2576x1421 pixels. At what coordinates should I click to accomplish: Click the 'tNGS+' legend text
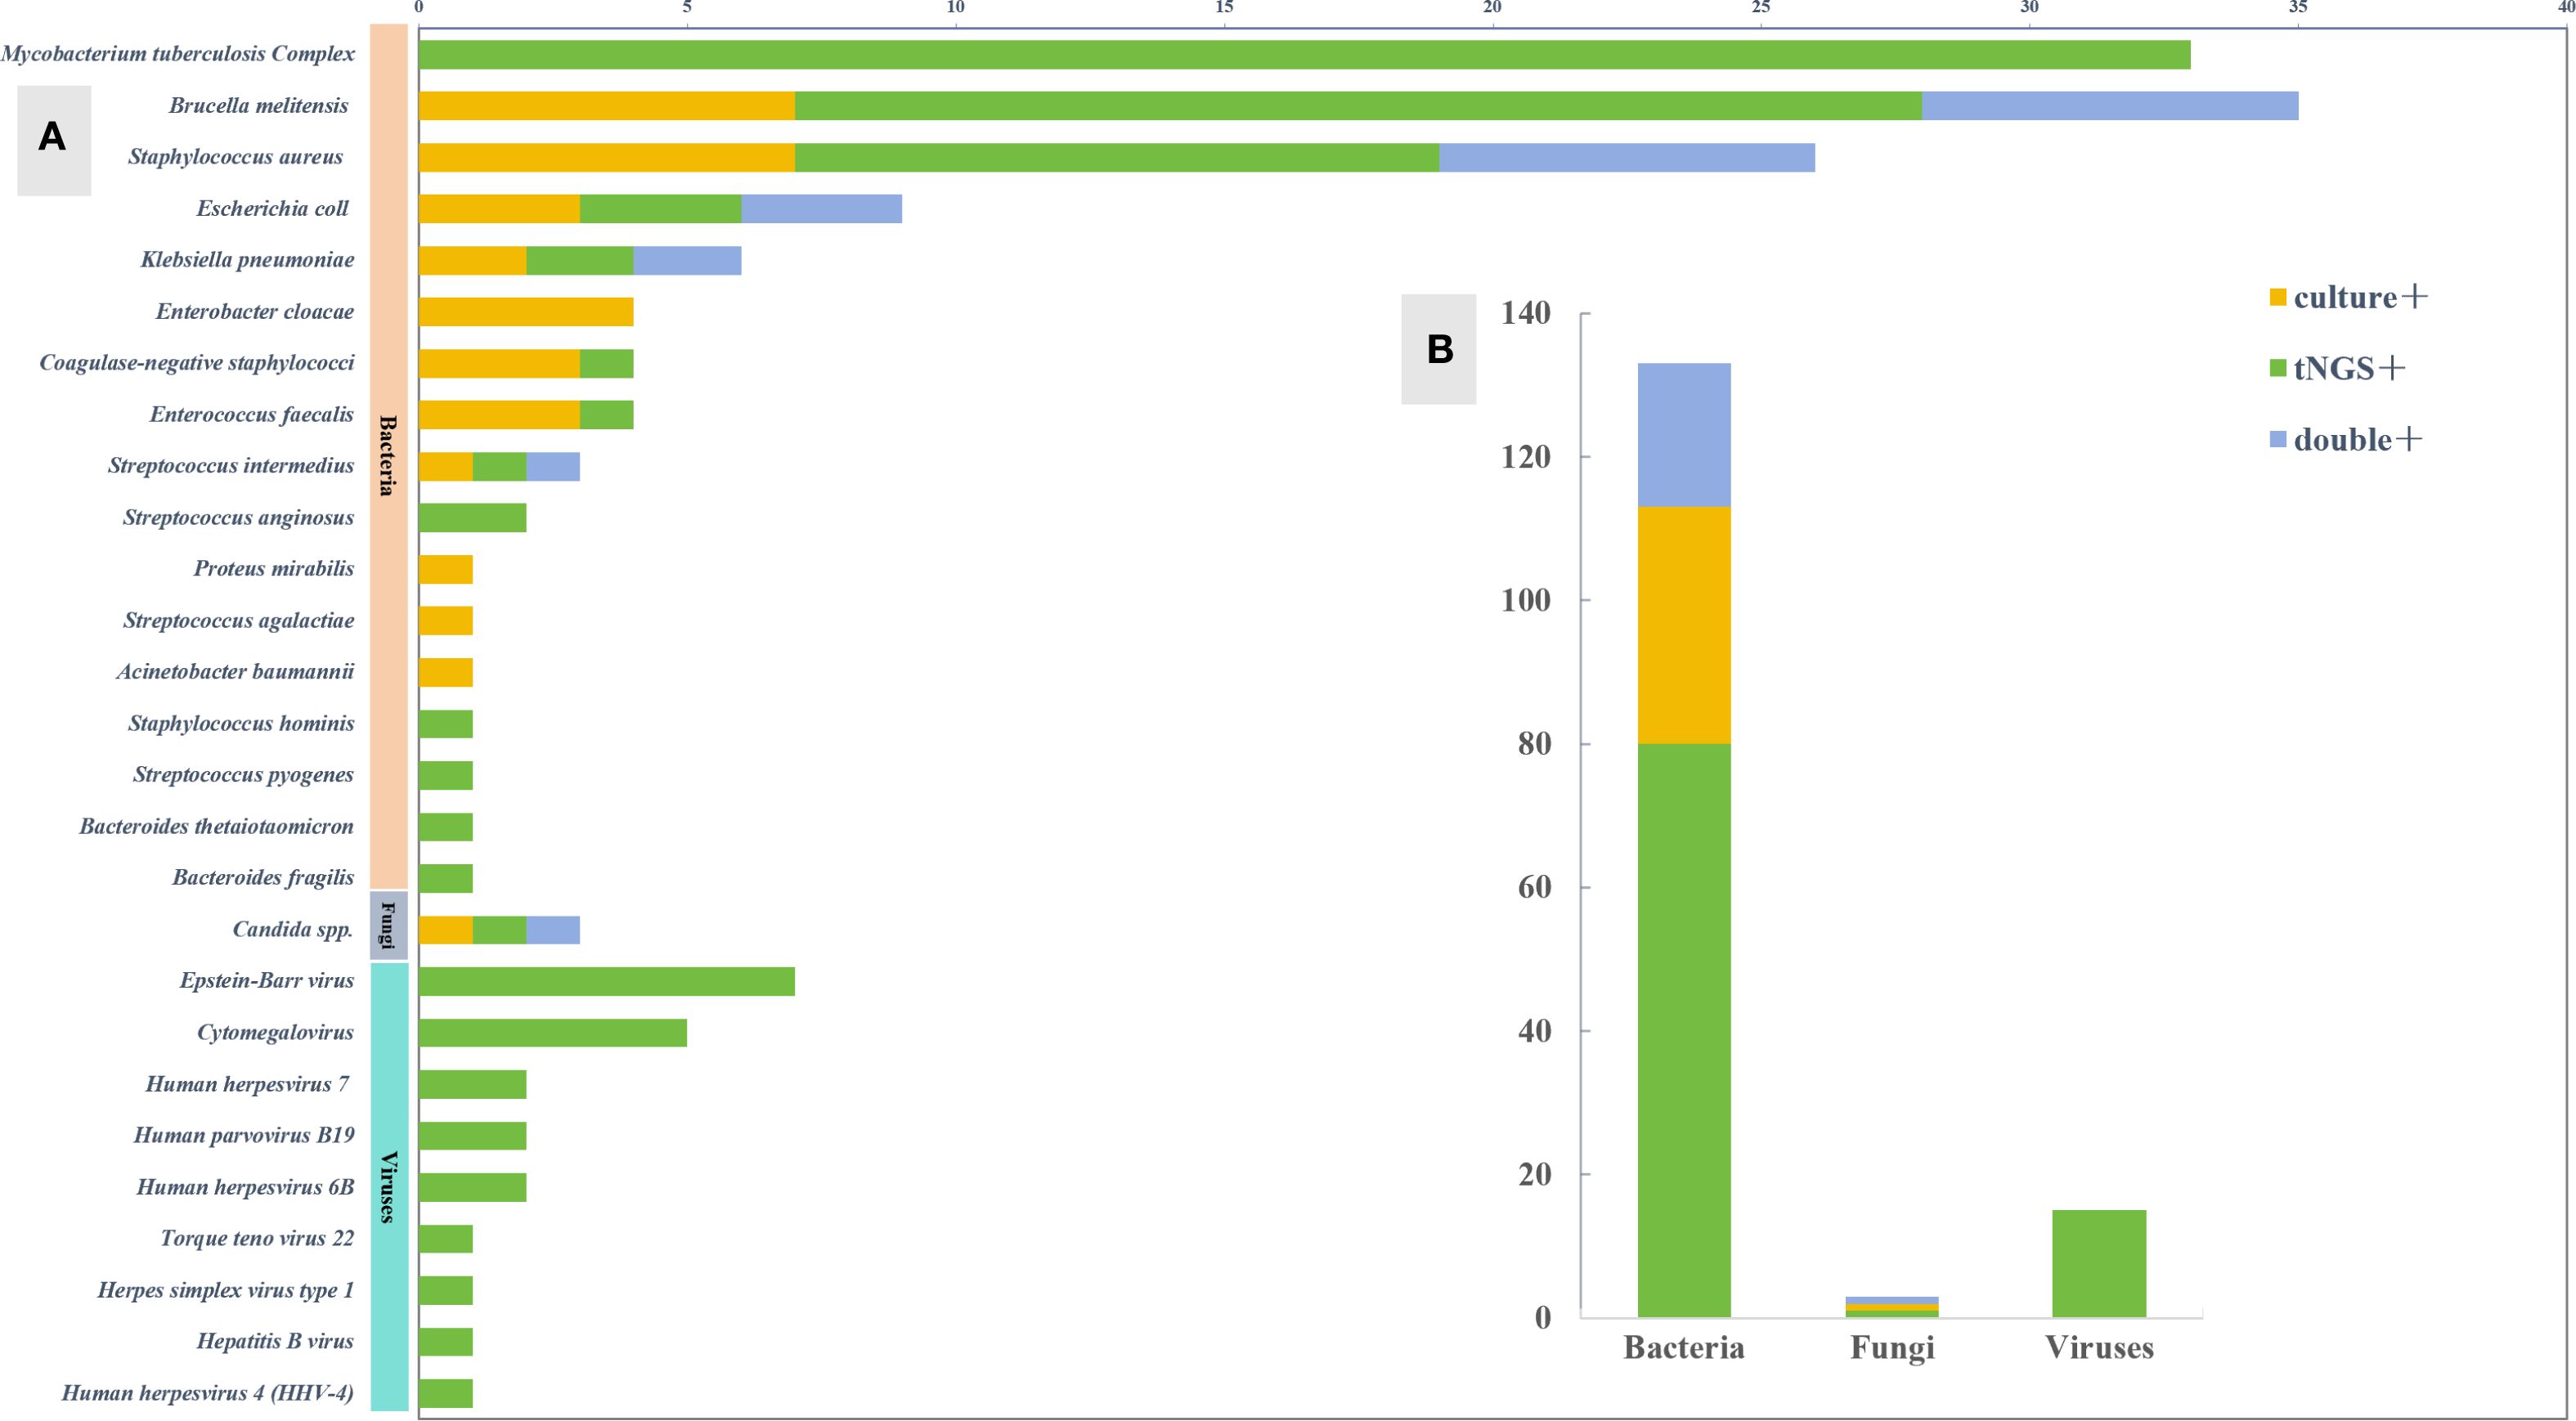point(2349,369)
